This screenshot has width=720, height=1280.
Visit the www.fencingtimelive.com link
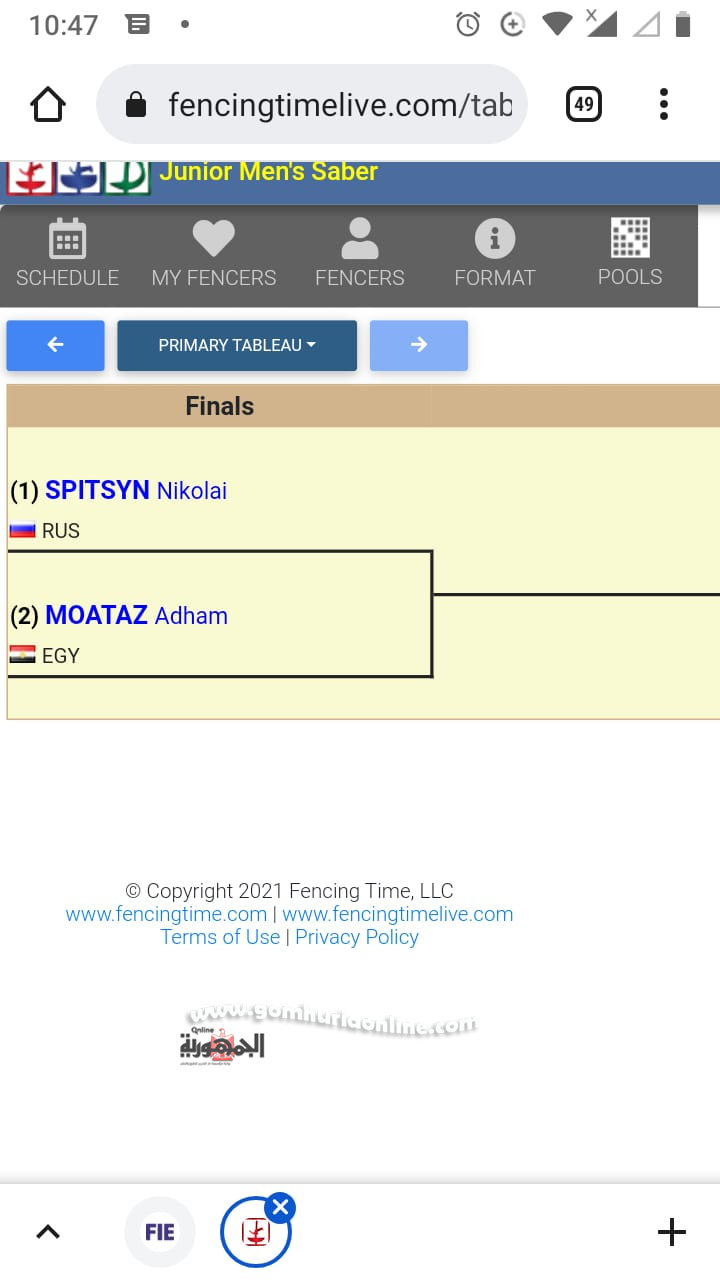tap(398, 914)
